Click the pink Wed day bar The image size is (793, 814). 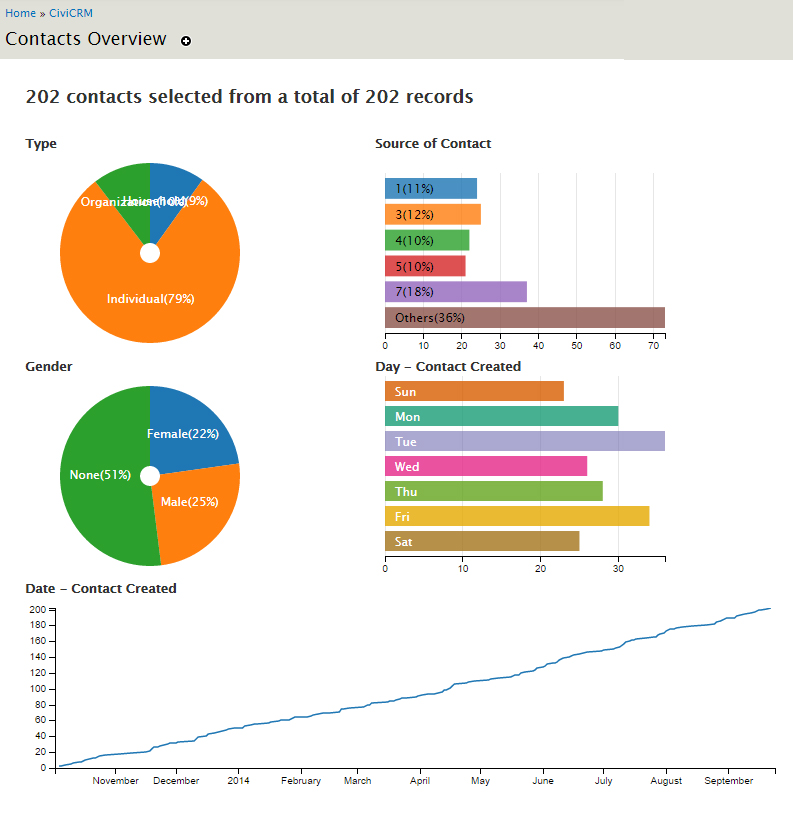click(485, 467)
